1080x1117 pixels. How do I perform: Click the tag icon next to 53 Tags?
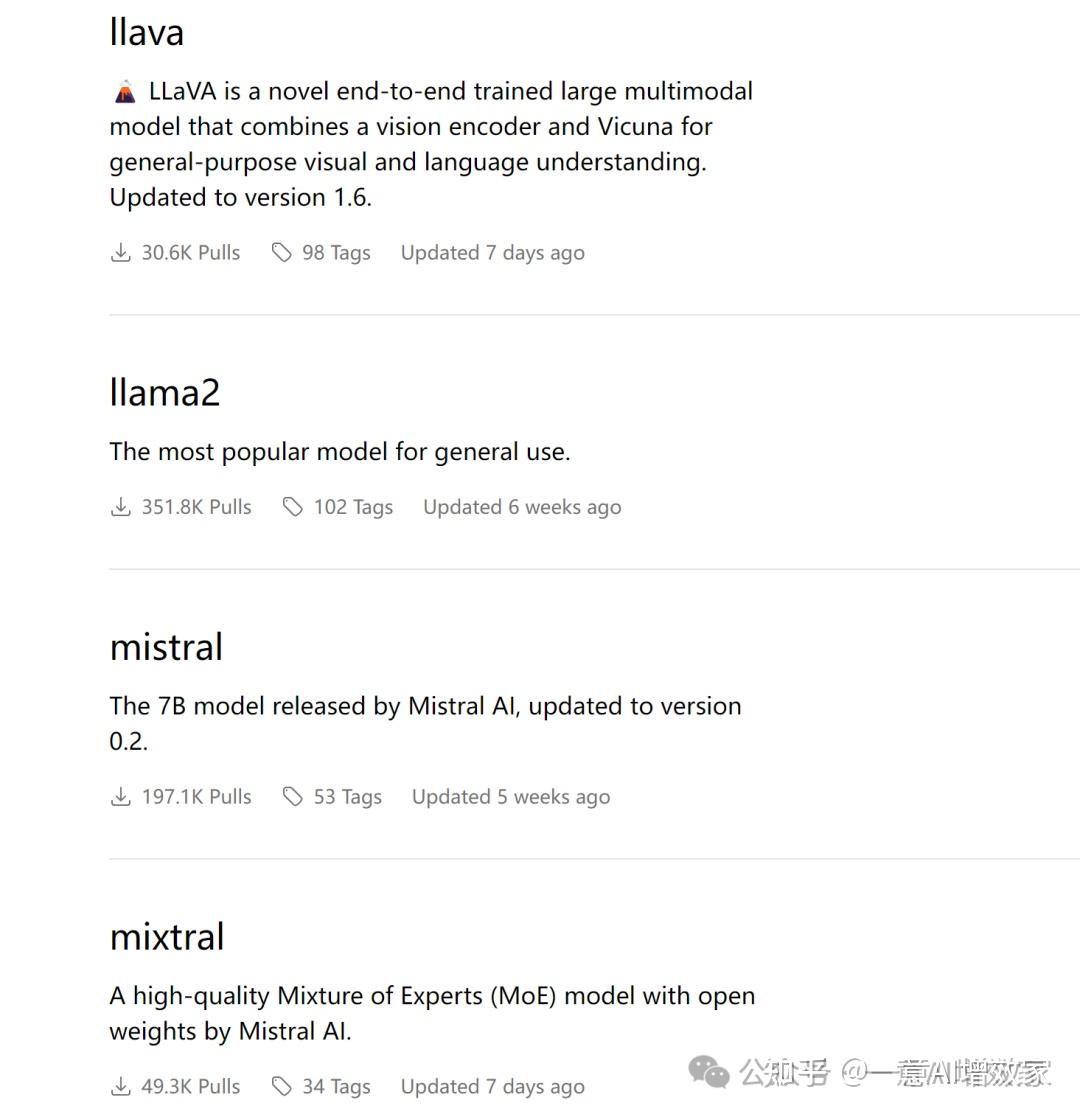tap(292, 797)
